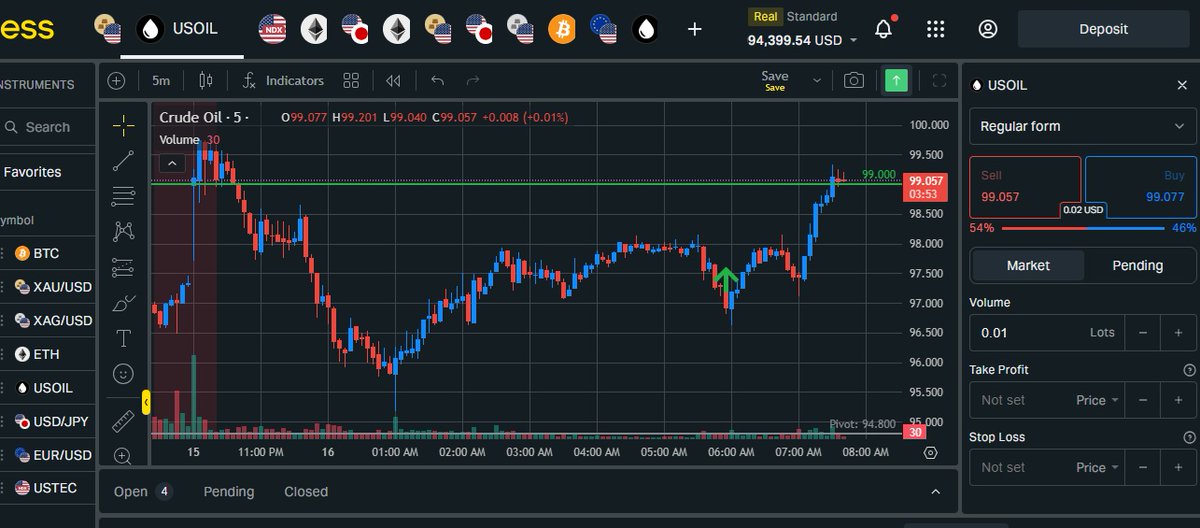
Task: Click the compare or add symbol plus icon
Action: click(x=117, y=80)
